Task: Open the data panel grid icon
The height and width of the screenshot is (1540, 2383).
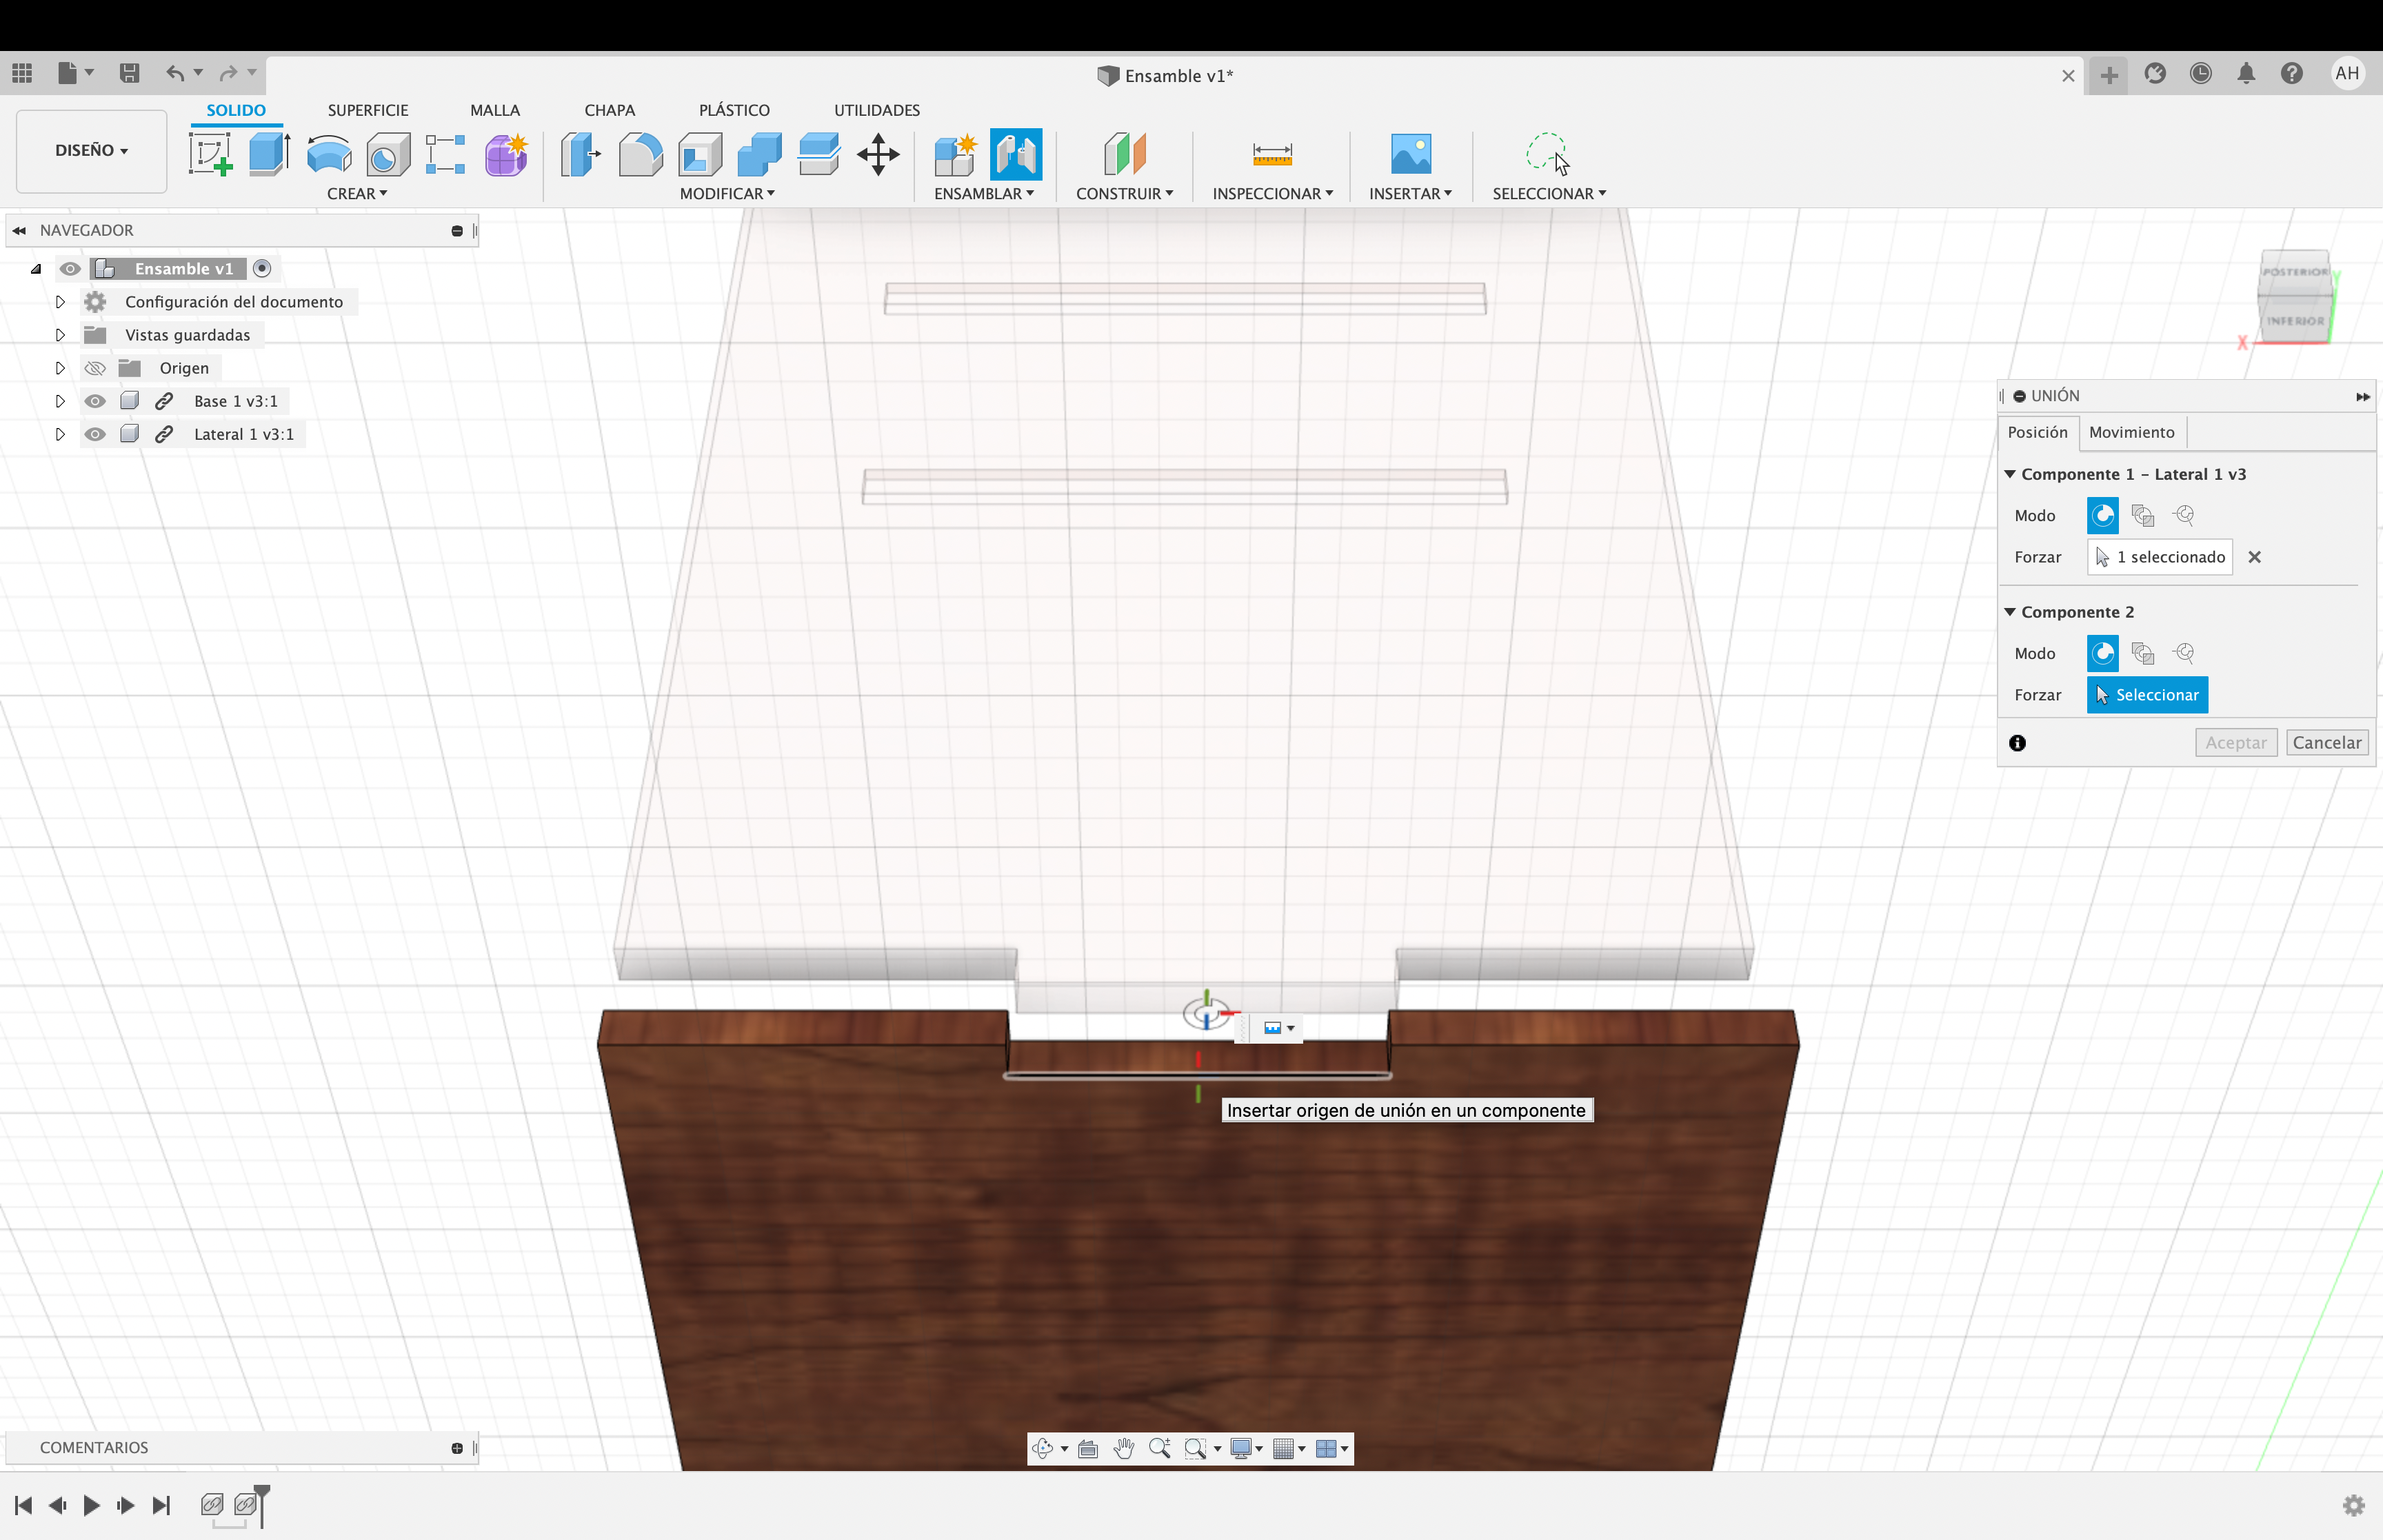Action: tap(22, 73)
